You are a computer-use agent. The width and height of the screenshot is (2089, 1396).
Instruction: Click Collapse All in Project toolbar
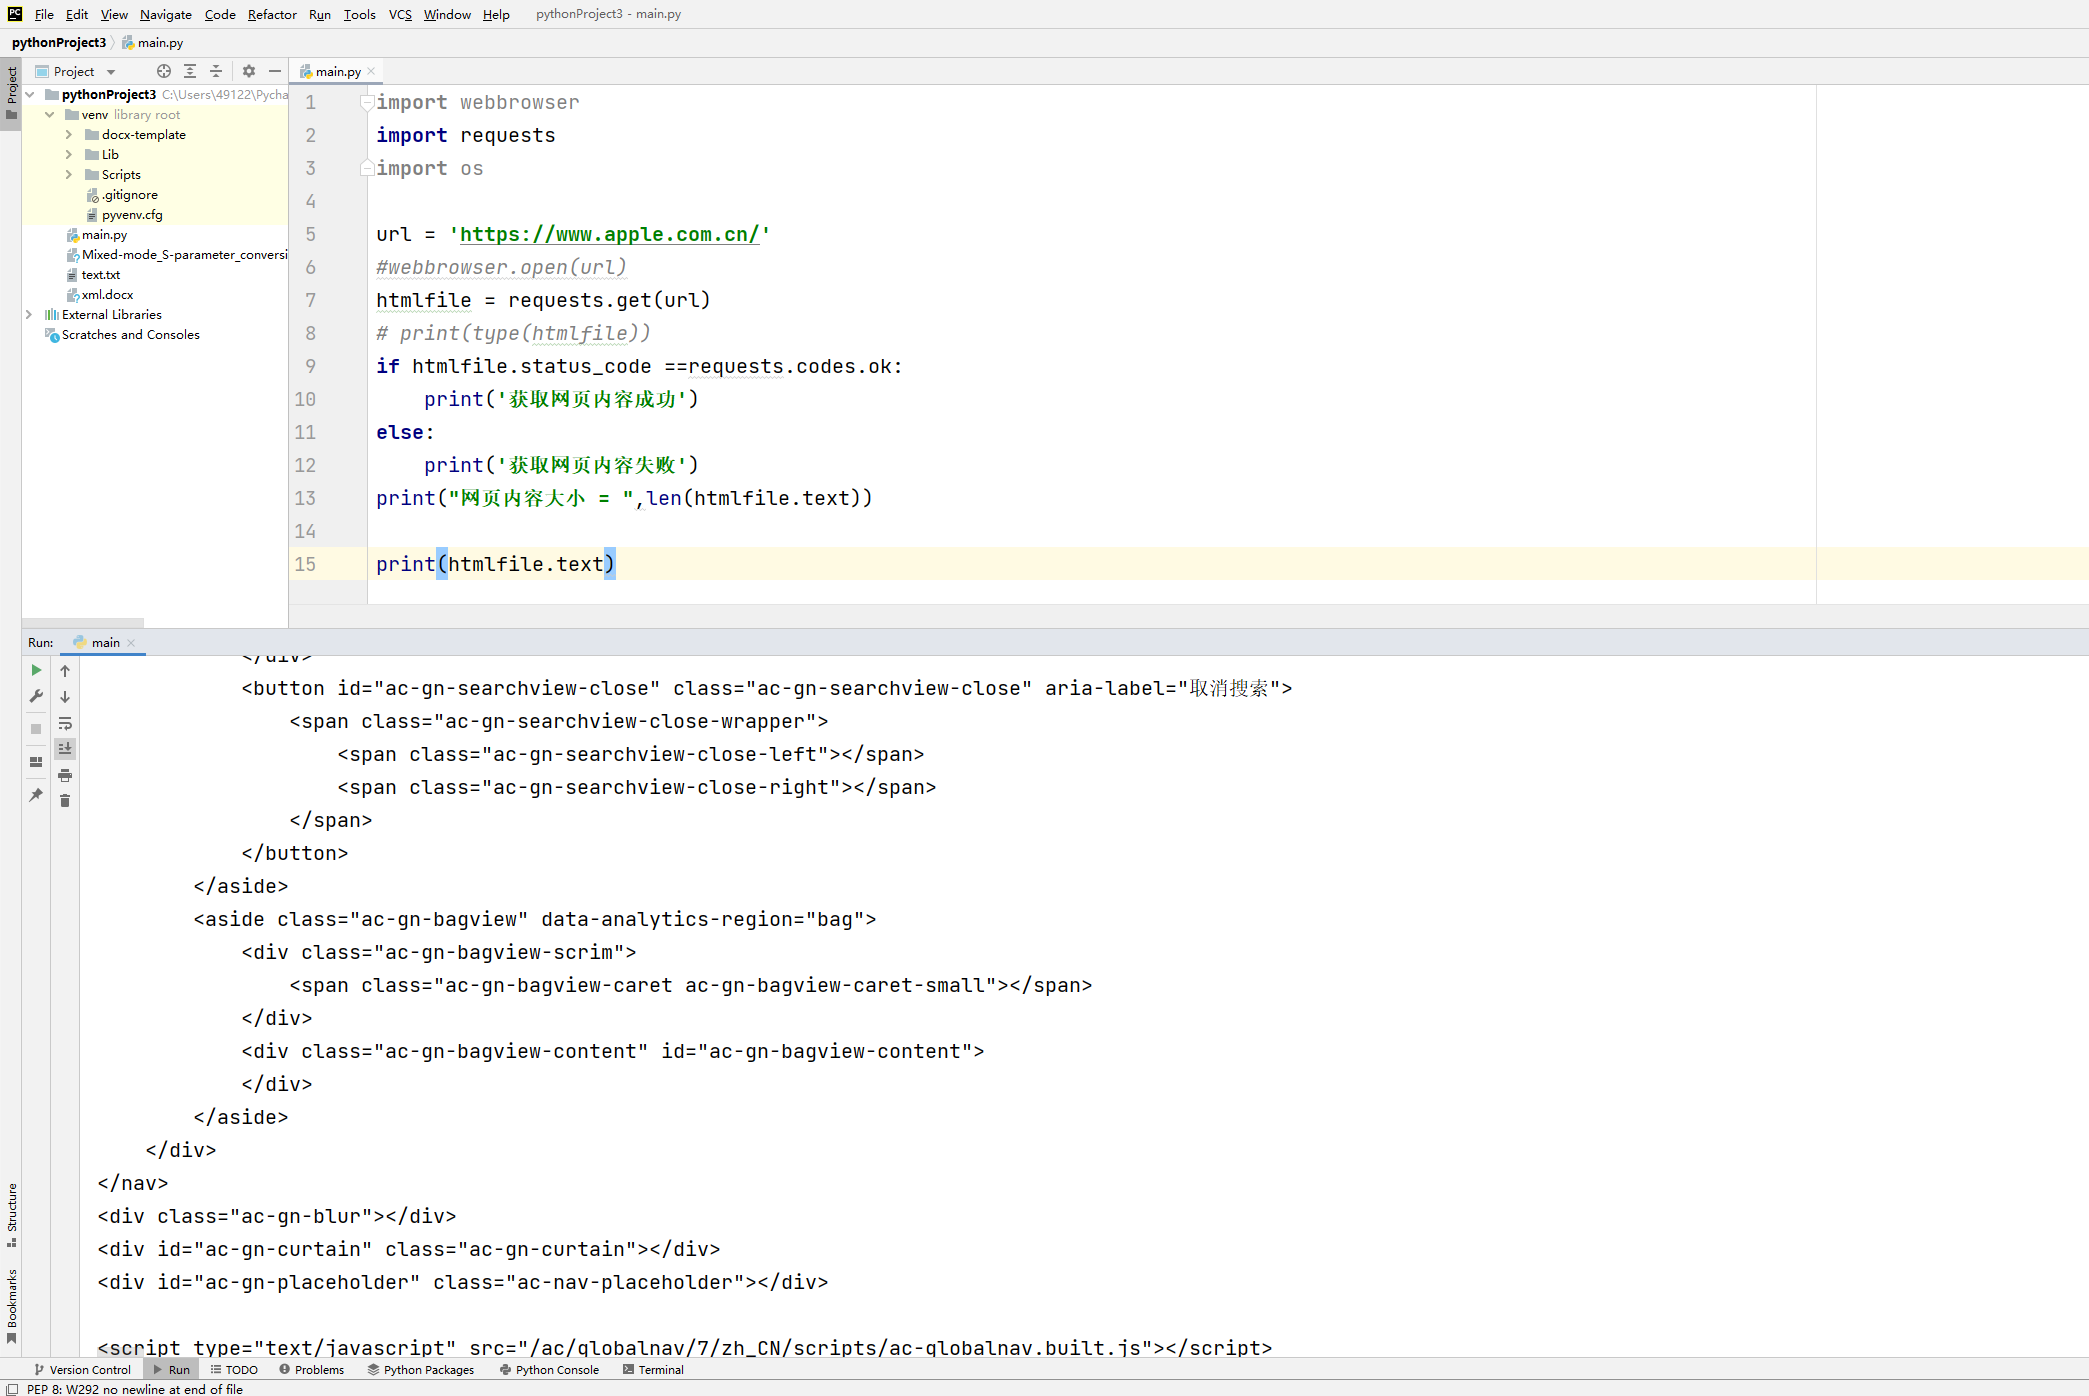216,71
